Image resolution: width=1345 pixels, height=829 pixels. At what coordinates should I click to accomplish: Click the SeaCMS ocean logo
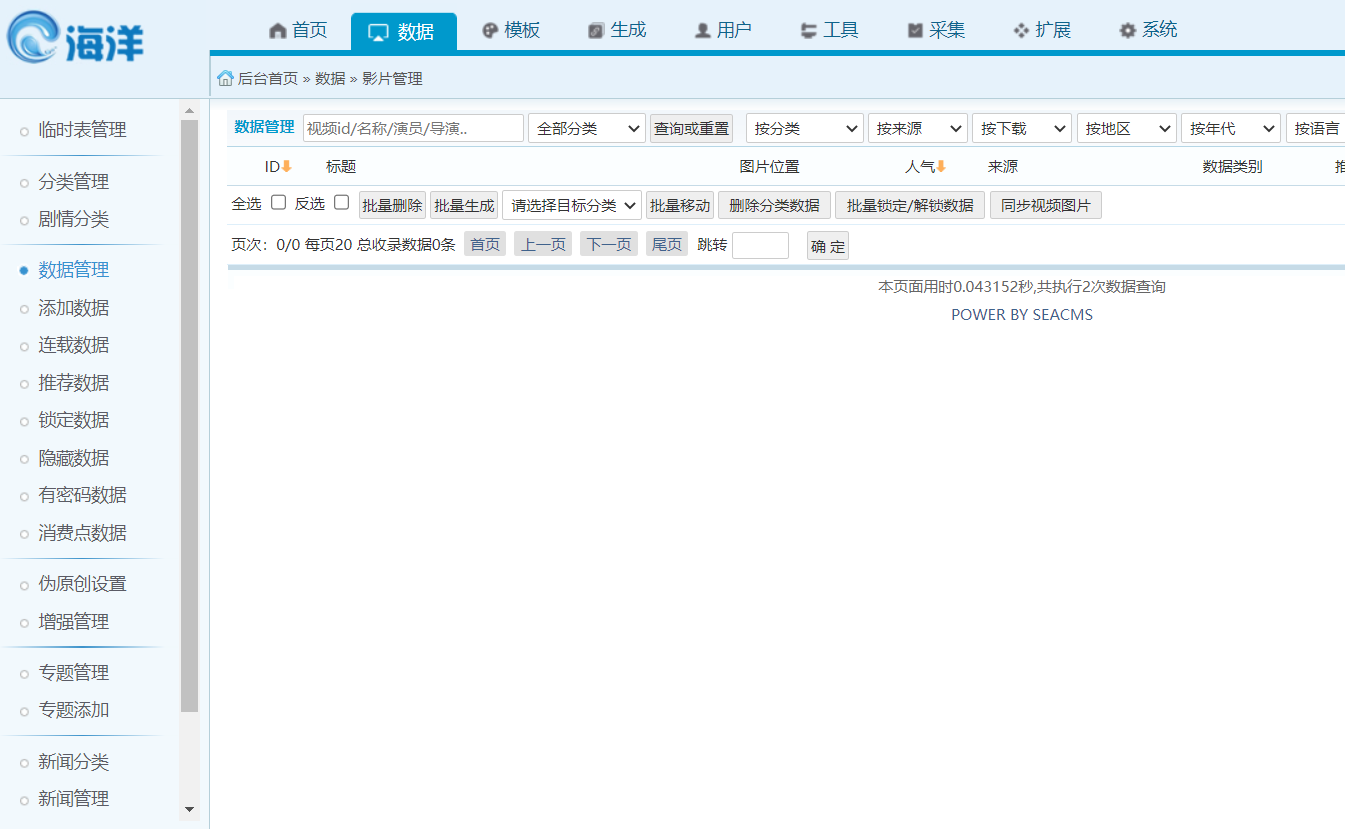pyautogui.click(x=75, y=40)
